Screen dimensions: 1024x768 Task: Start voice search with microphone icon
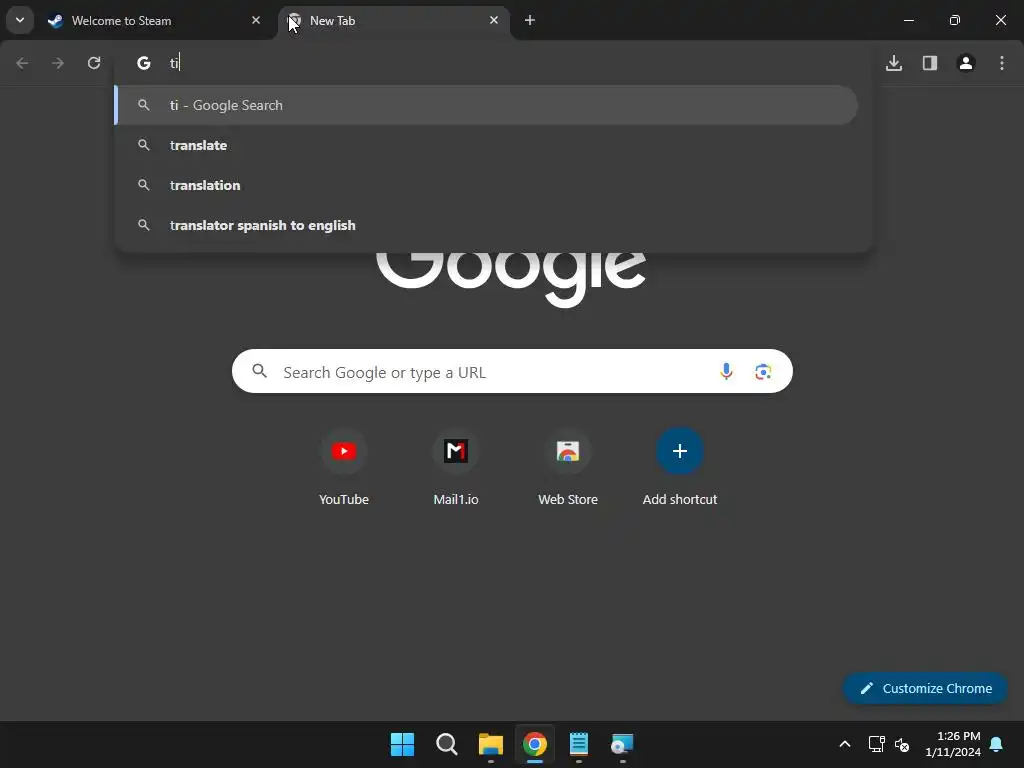[726, 372]
